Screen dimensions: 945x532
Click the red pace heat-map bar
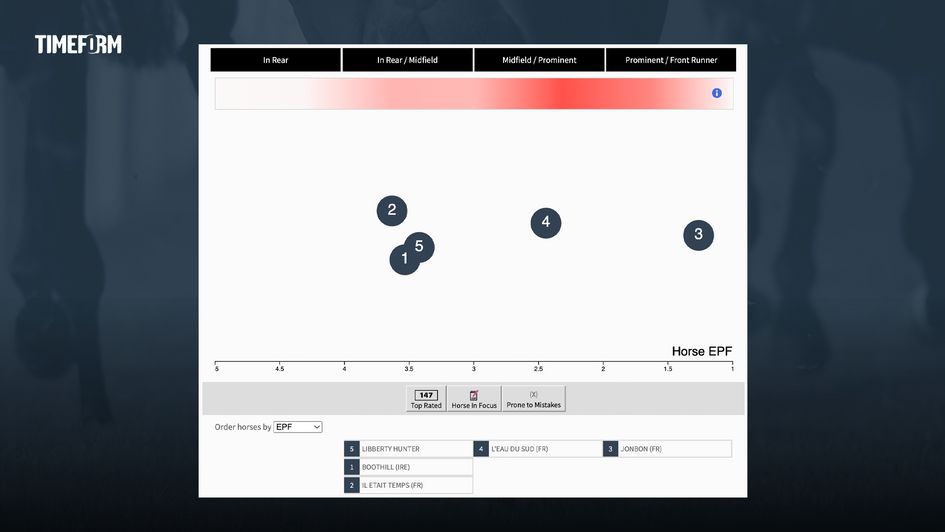(x=474, y=93)
